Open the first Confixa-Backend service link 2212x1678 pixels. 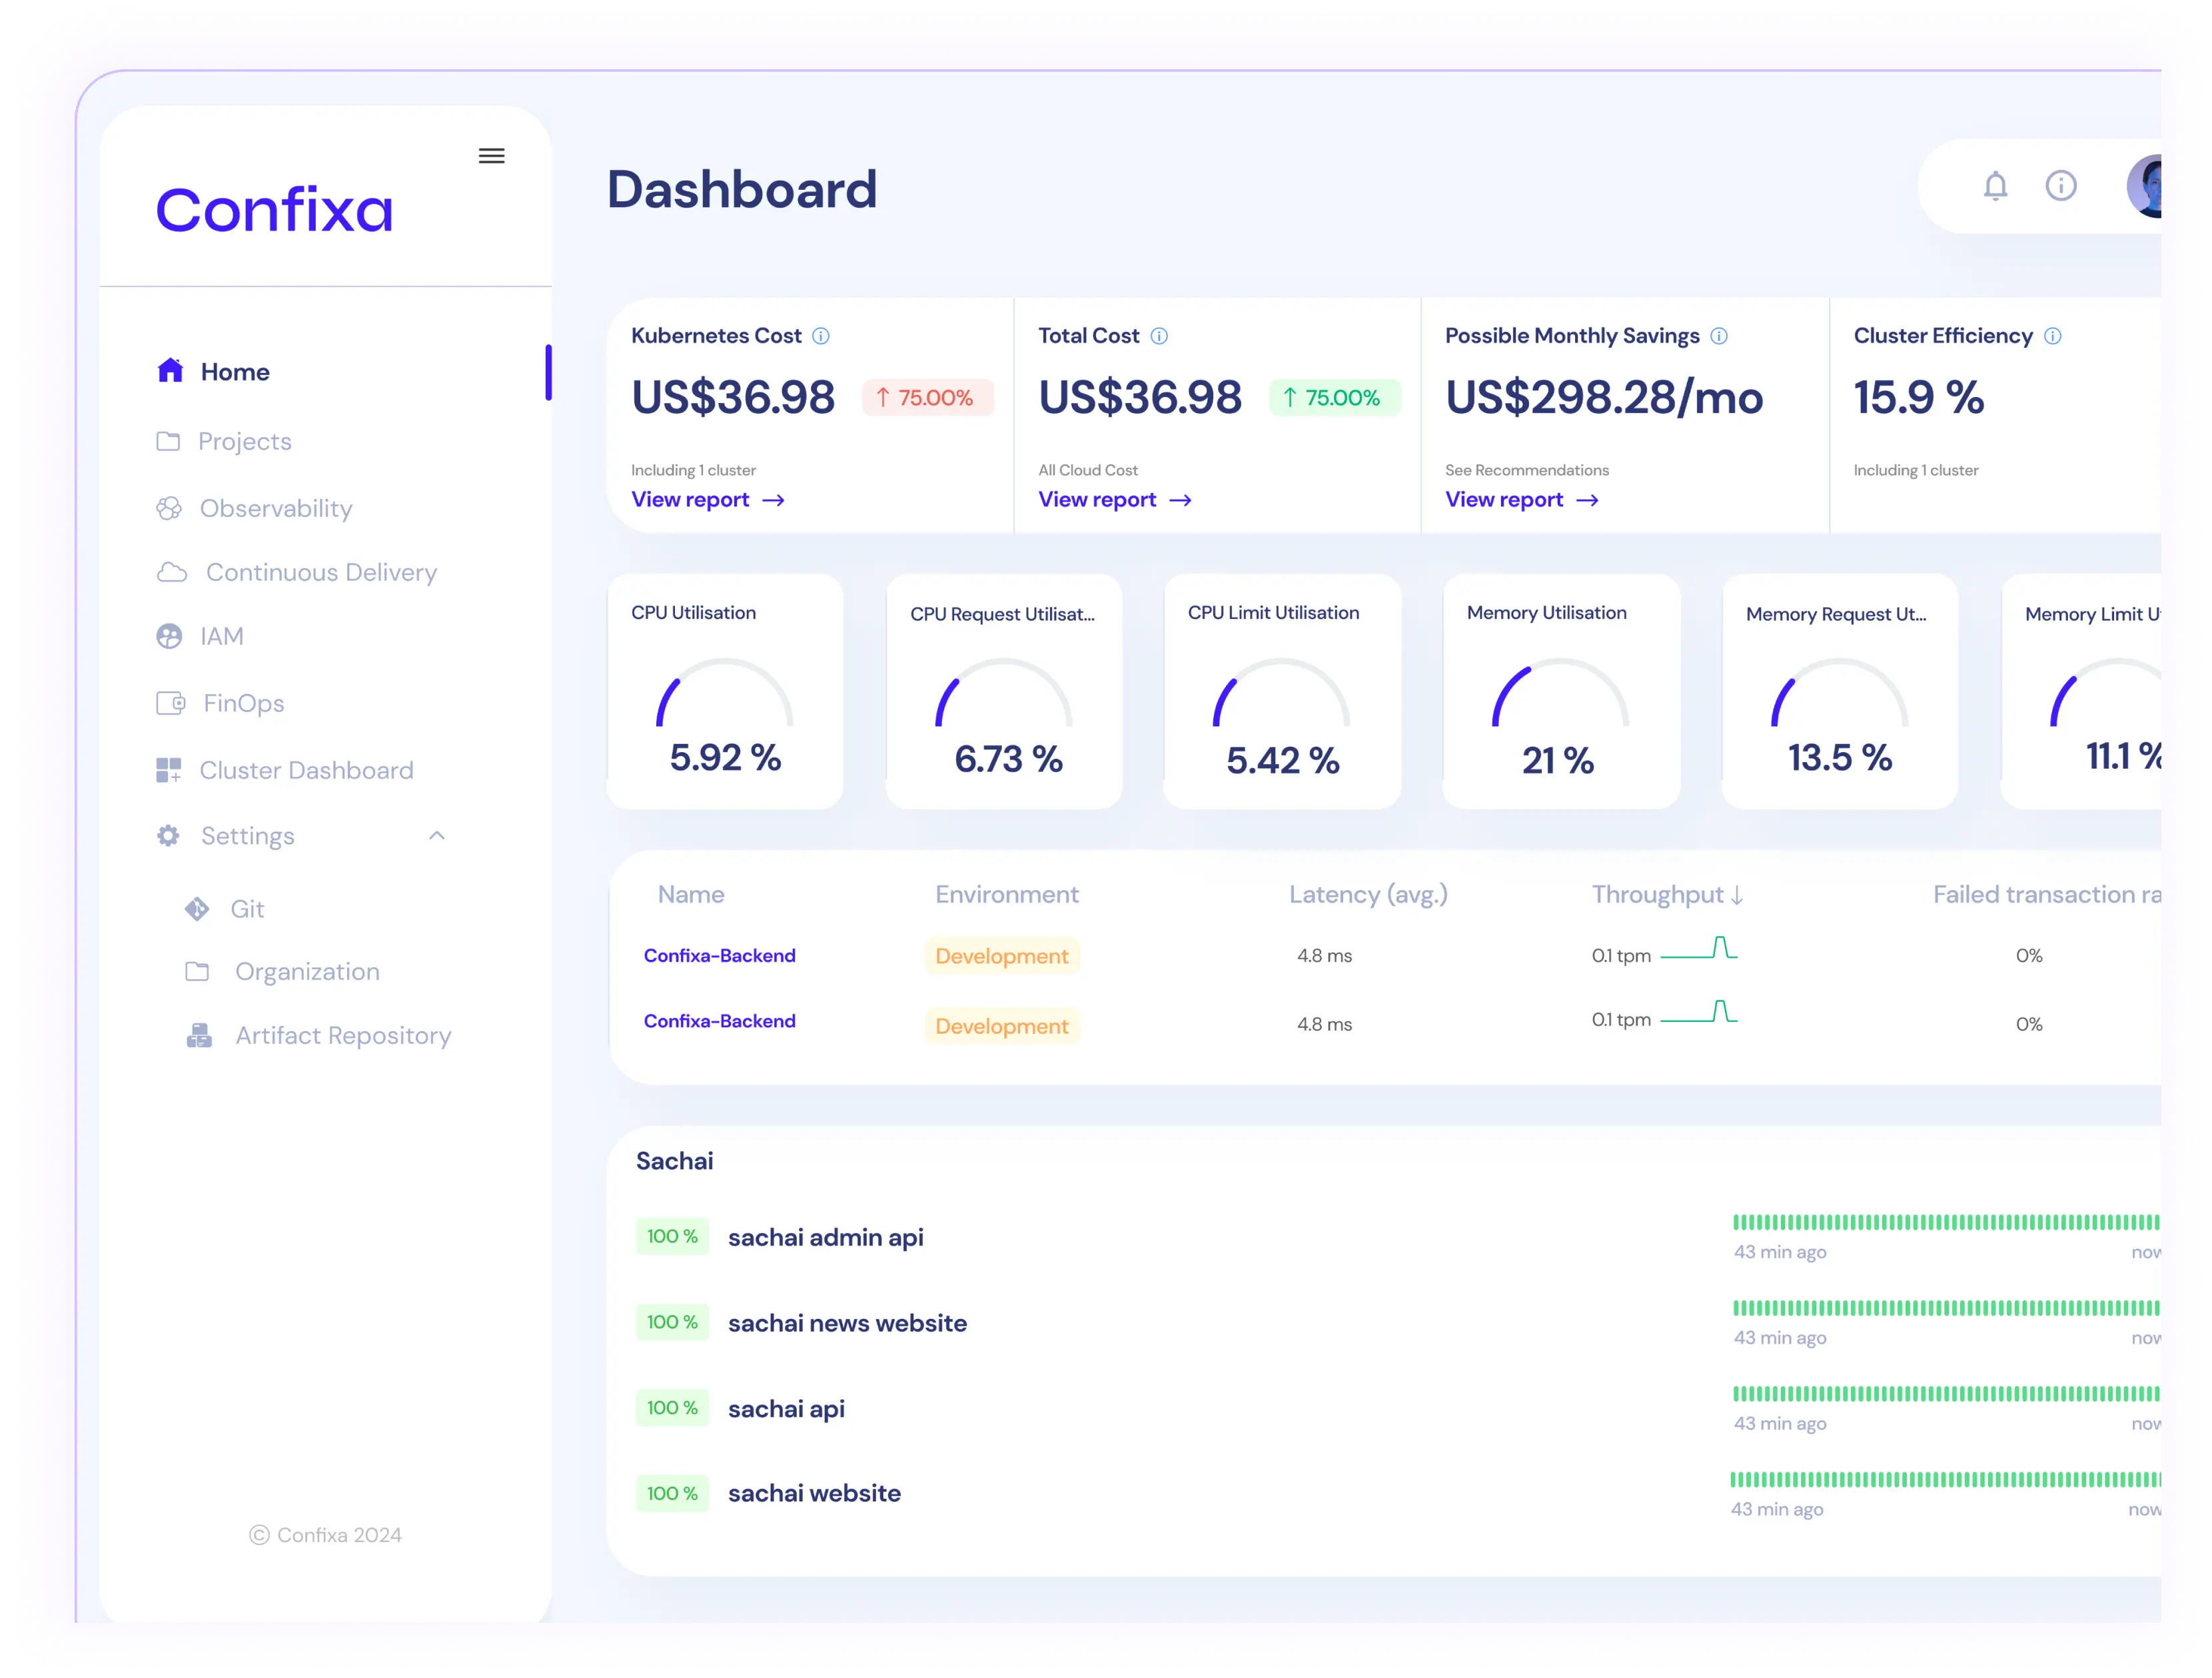coord(719,956)
